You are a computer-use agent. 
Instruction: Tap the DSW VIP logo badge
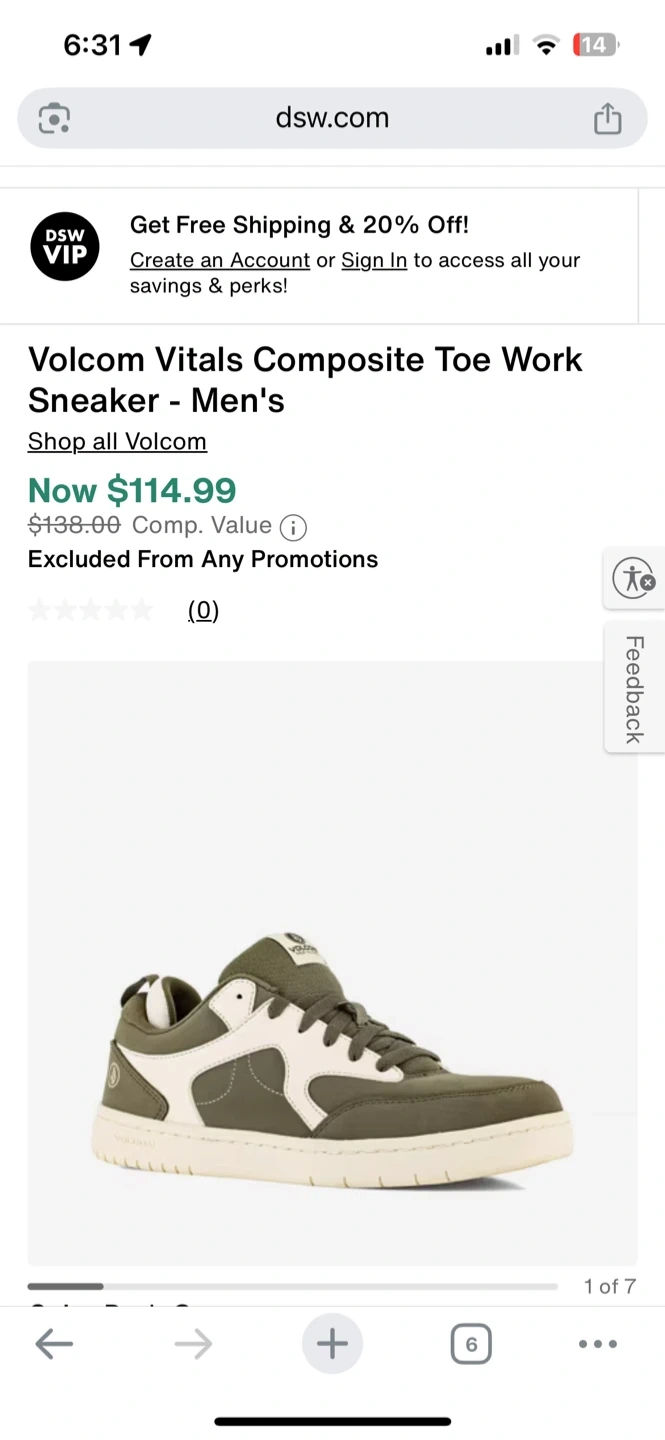[x=65, y=247]
